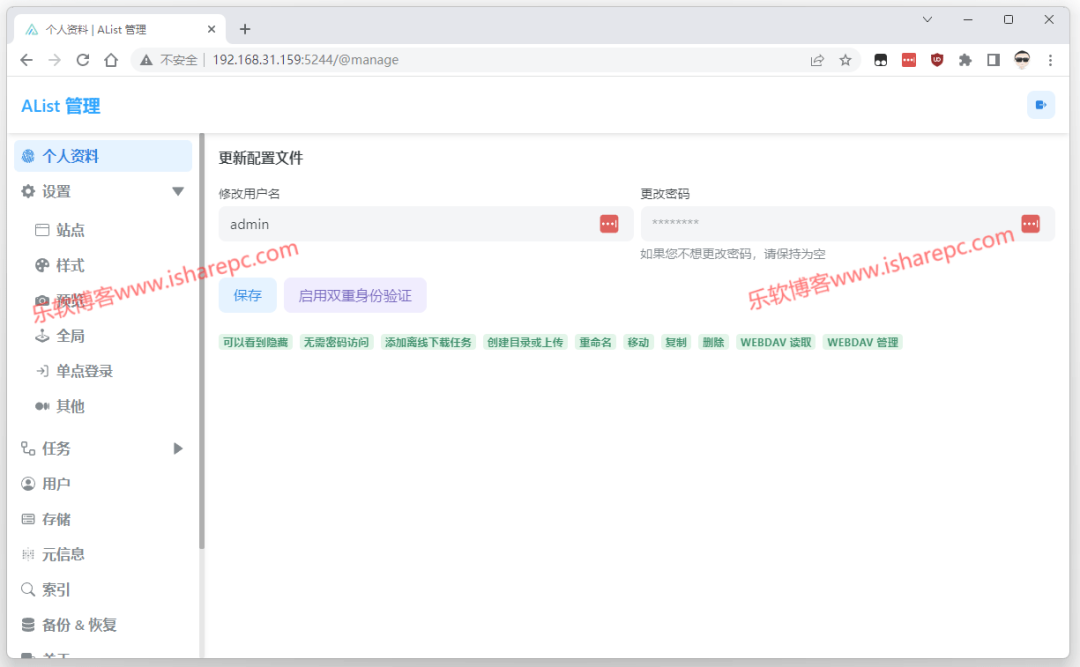
Task: Bookmark this page with star icon
Action: tap(845, 60)
